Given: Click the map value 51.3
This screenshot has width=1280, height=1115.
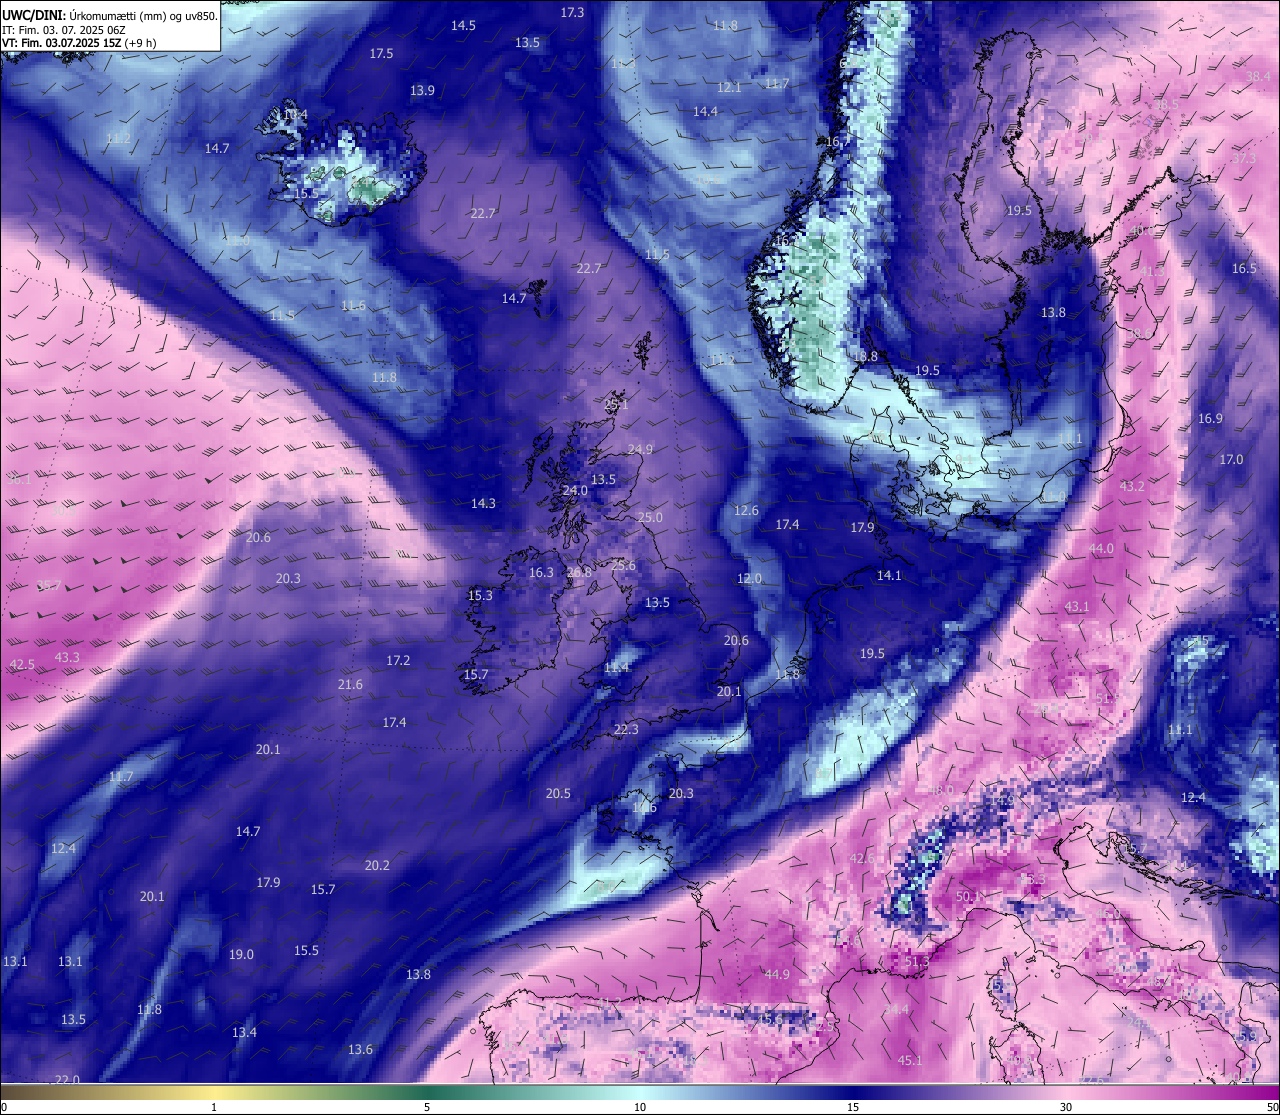Looking at the screenshot, I should click(917, 961).
